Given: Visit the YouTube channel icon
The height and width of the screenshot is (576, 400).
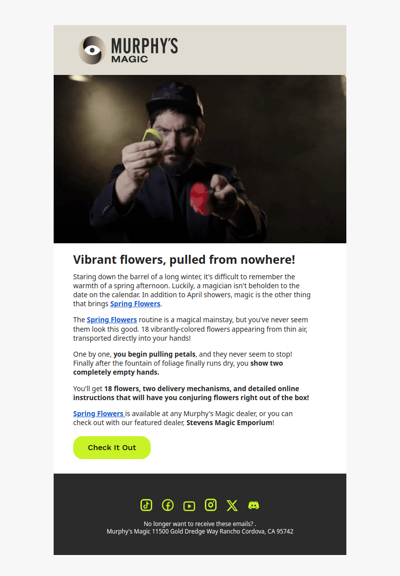Looking at the screenshot, I should coord(189,506).
